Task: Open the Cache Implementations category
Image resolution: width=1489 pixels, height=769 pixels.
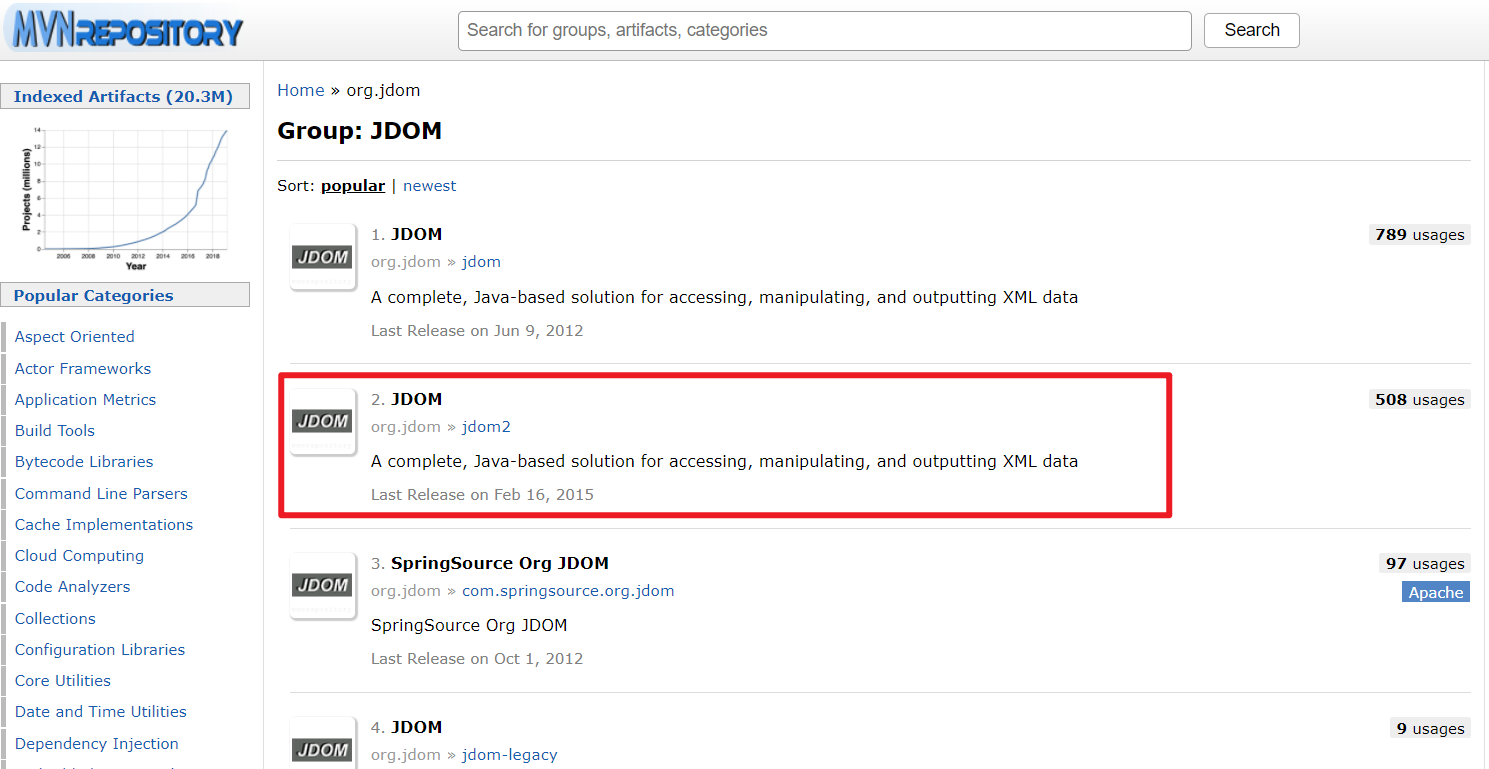Action: pyautogui.click(x=103, y=524)
